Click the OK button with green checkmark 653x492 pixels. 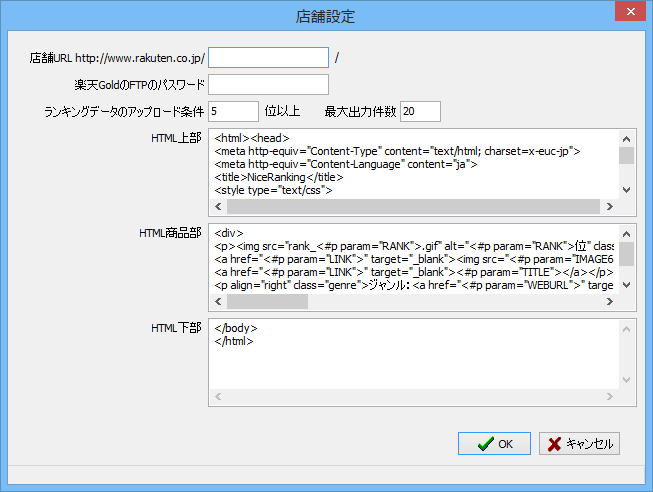(x=493, y=443)
